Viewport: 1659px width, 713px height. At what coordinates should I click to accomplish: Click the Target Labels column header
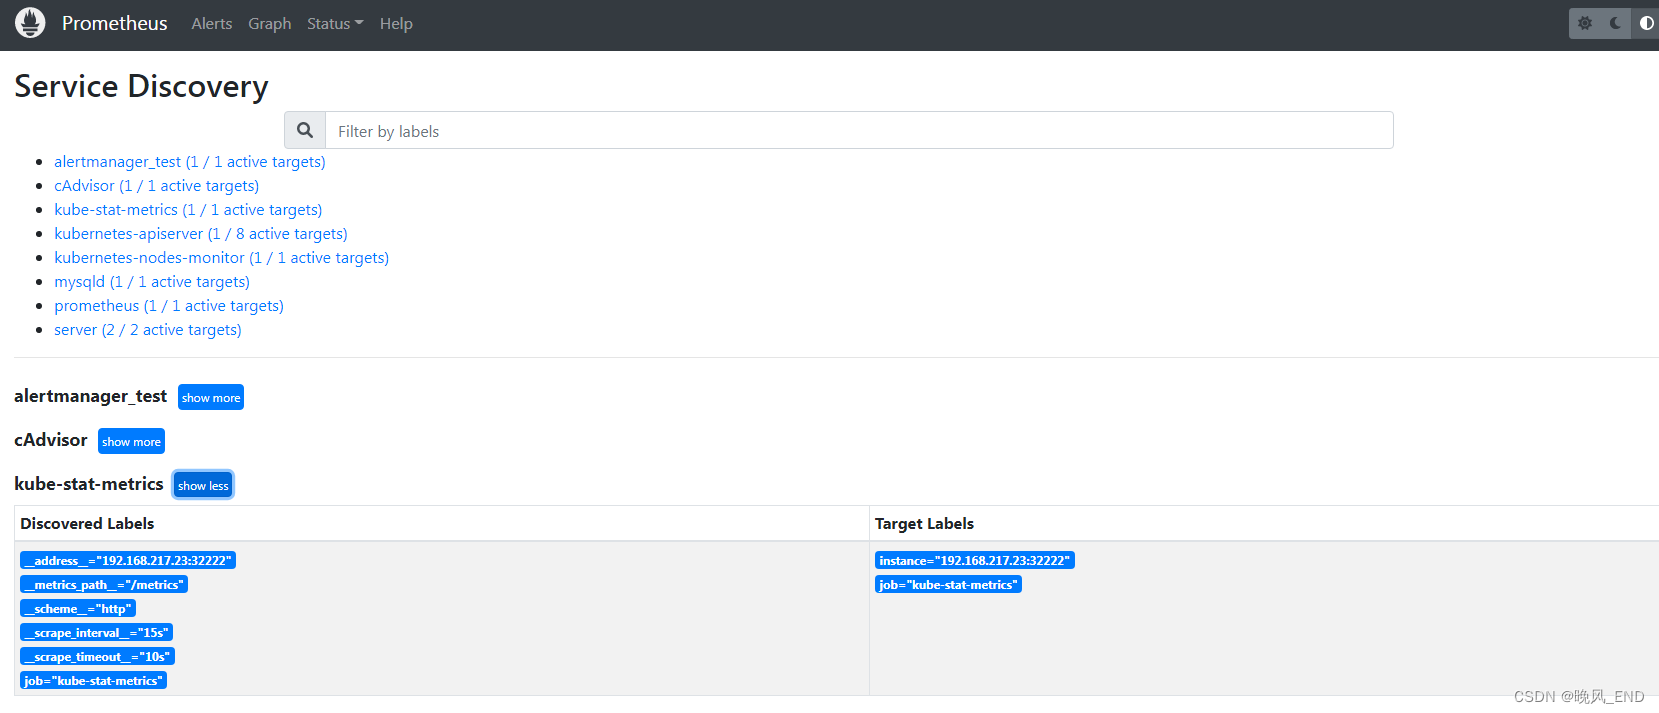point(924,523)
